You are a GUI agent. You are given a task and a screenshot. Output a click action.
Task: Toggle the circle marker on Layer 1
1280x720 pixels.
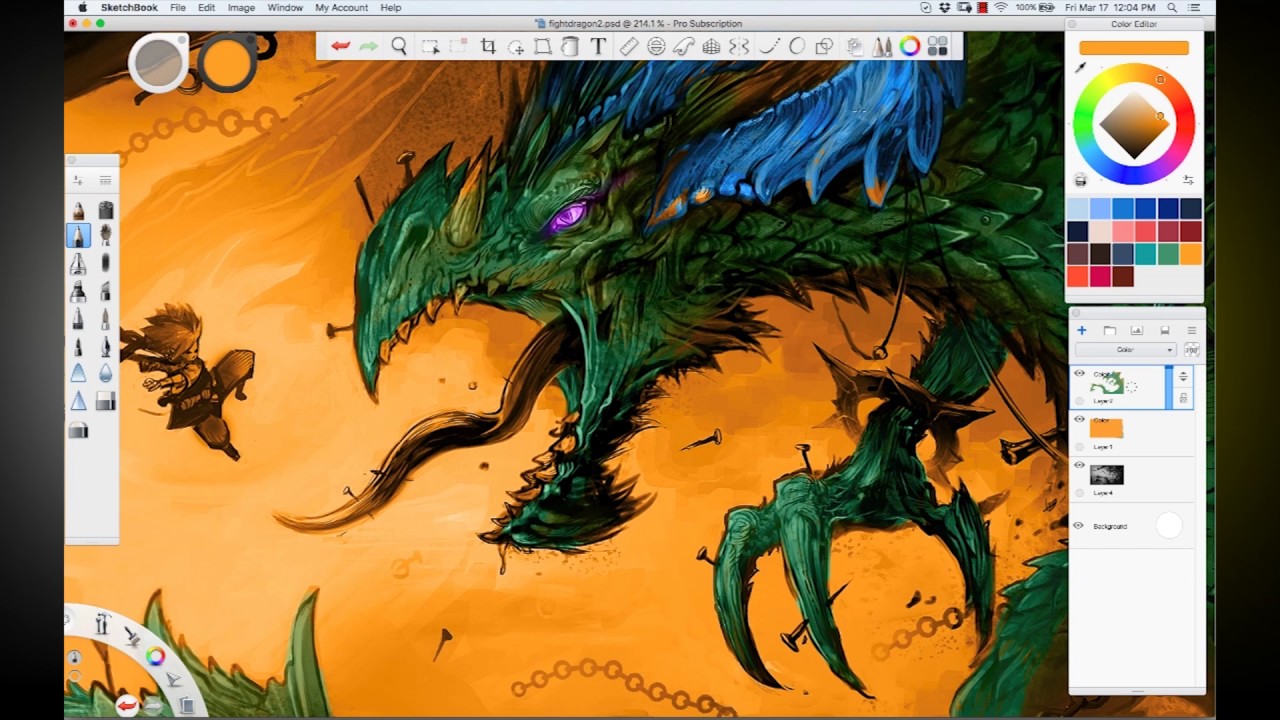coord(1078,447)
